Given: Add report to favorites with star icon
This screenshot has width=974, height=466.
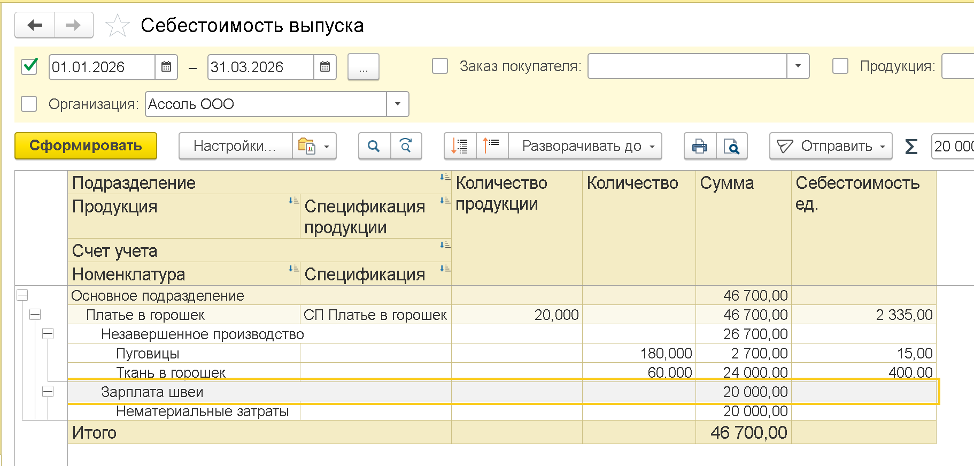Looking at the screenshot, I should click(x=117, y=25).
